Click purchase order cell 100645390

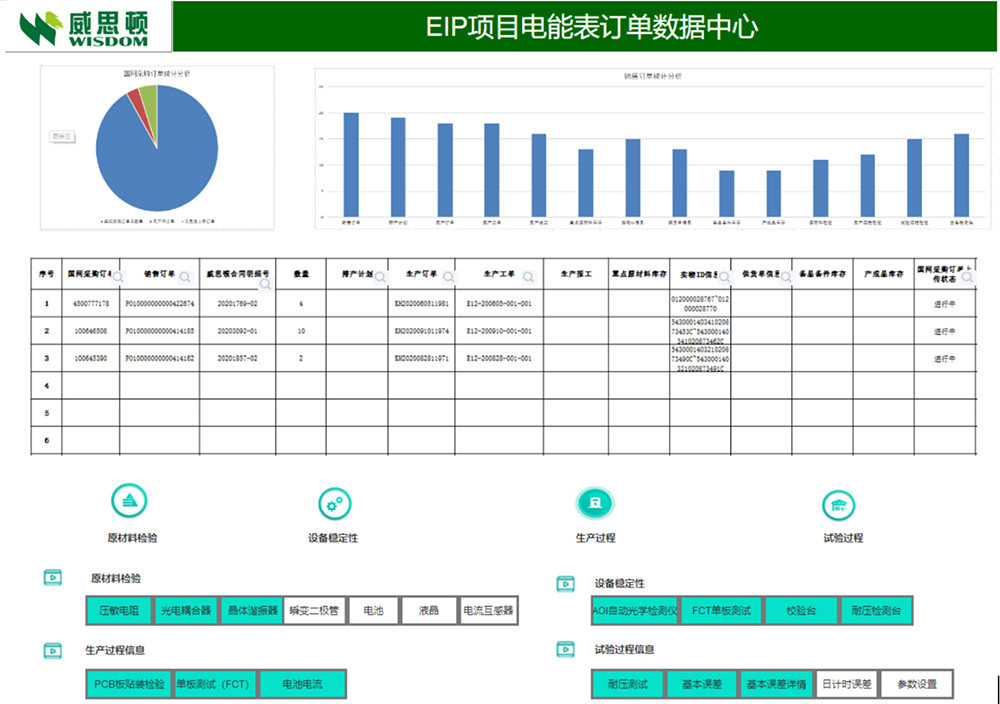(x=91, y=358)
